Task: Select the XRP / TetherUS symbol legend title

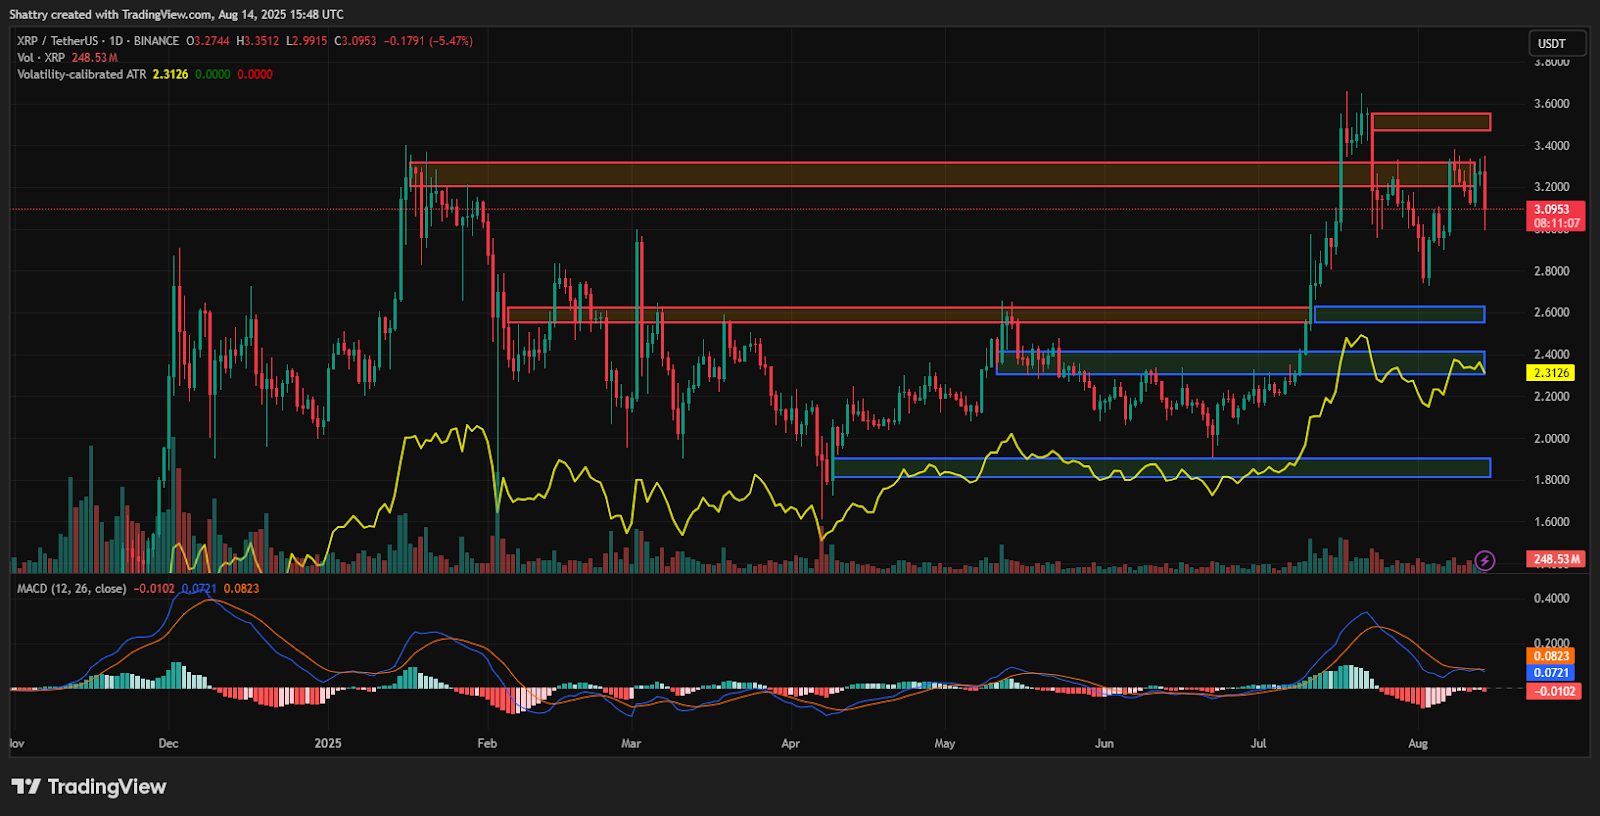Action: click(x=98, y=41)
